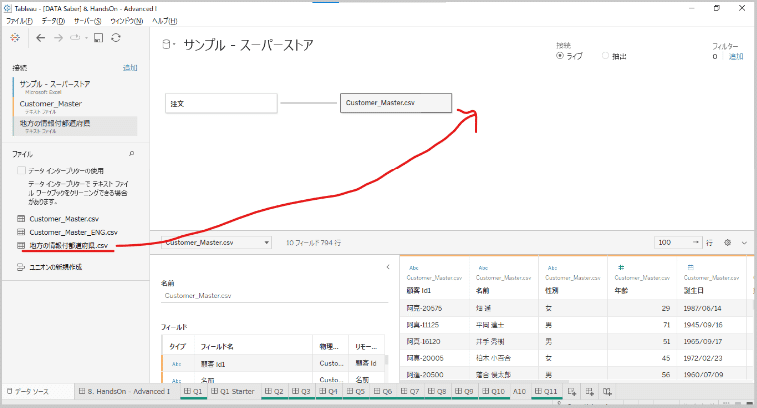Enable the データ インタープリターの使用 checkbox
Viewport: 757px width, 408px height.
coord(21,170)
